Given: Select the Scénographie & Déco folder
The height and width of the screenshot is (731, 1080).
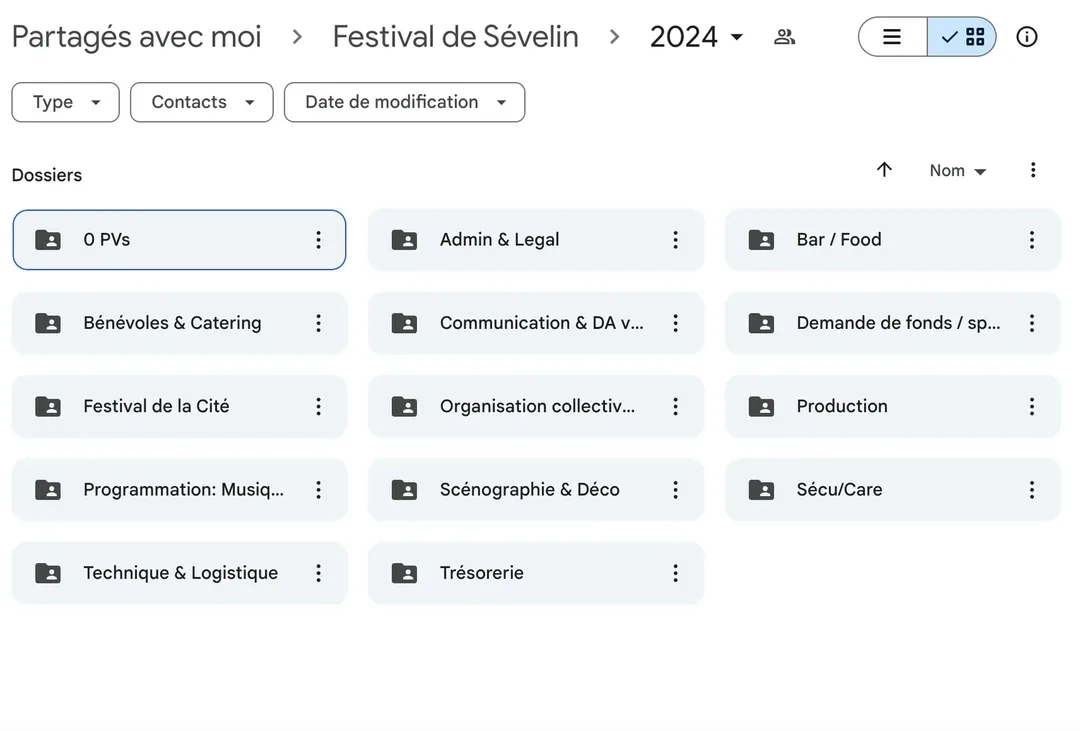Looking at the screenshot, I should tap(530, 490).
